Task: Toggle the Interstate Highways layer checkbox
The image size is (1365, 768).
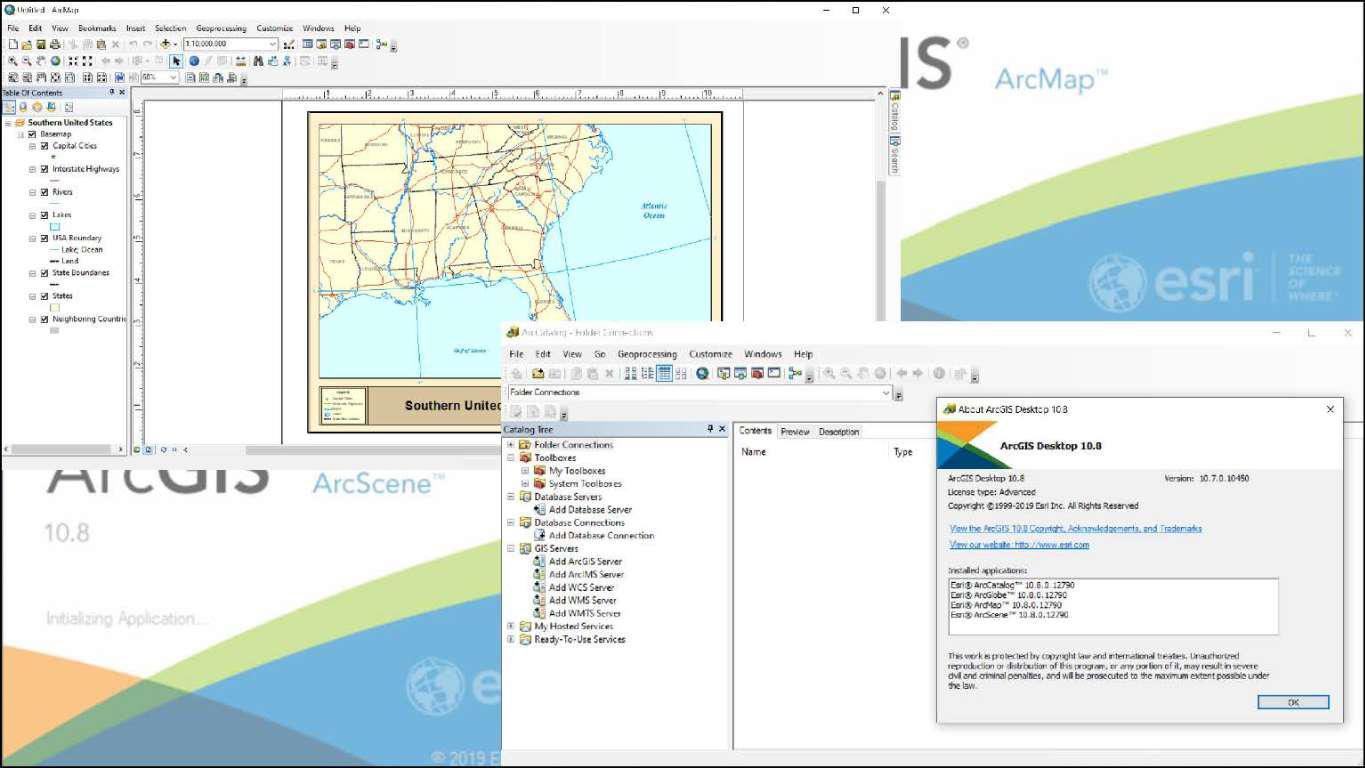Action: pyautogui.click(x=44, y=169)
